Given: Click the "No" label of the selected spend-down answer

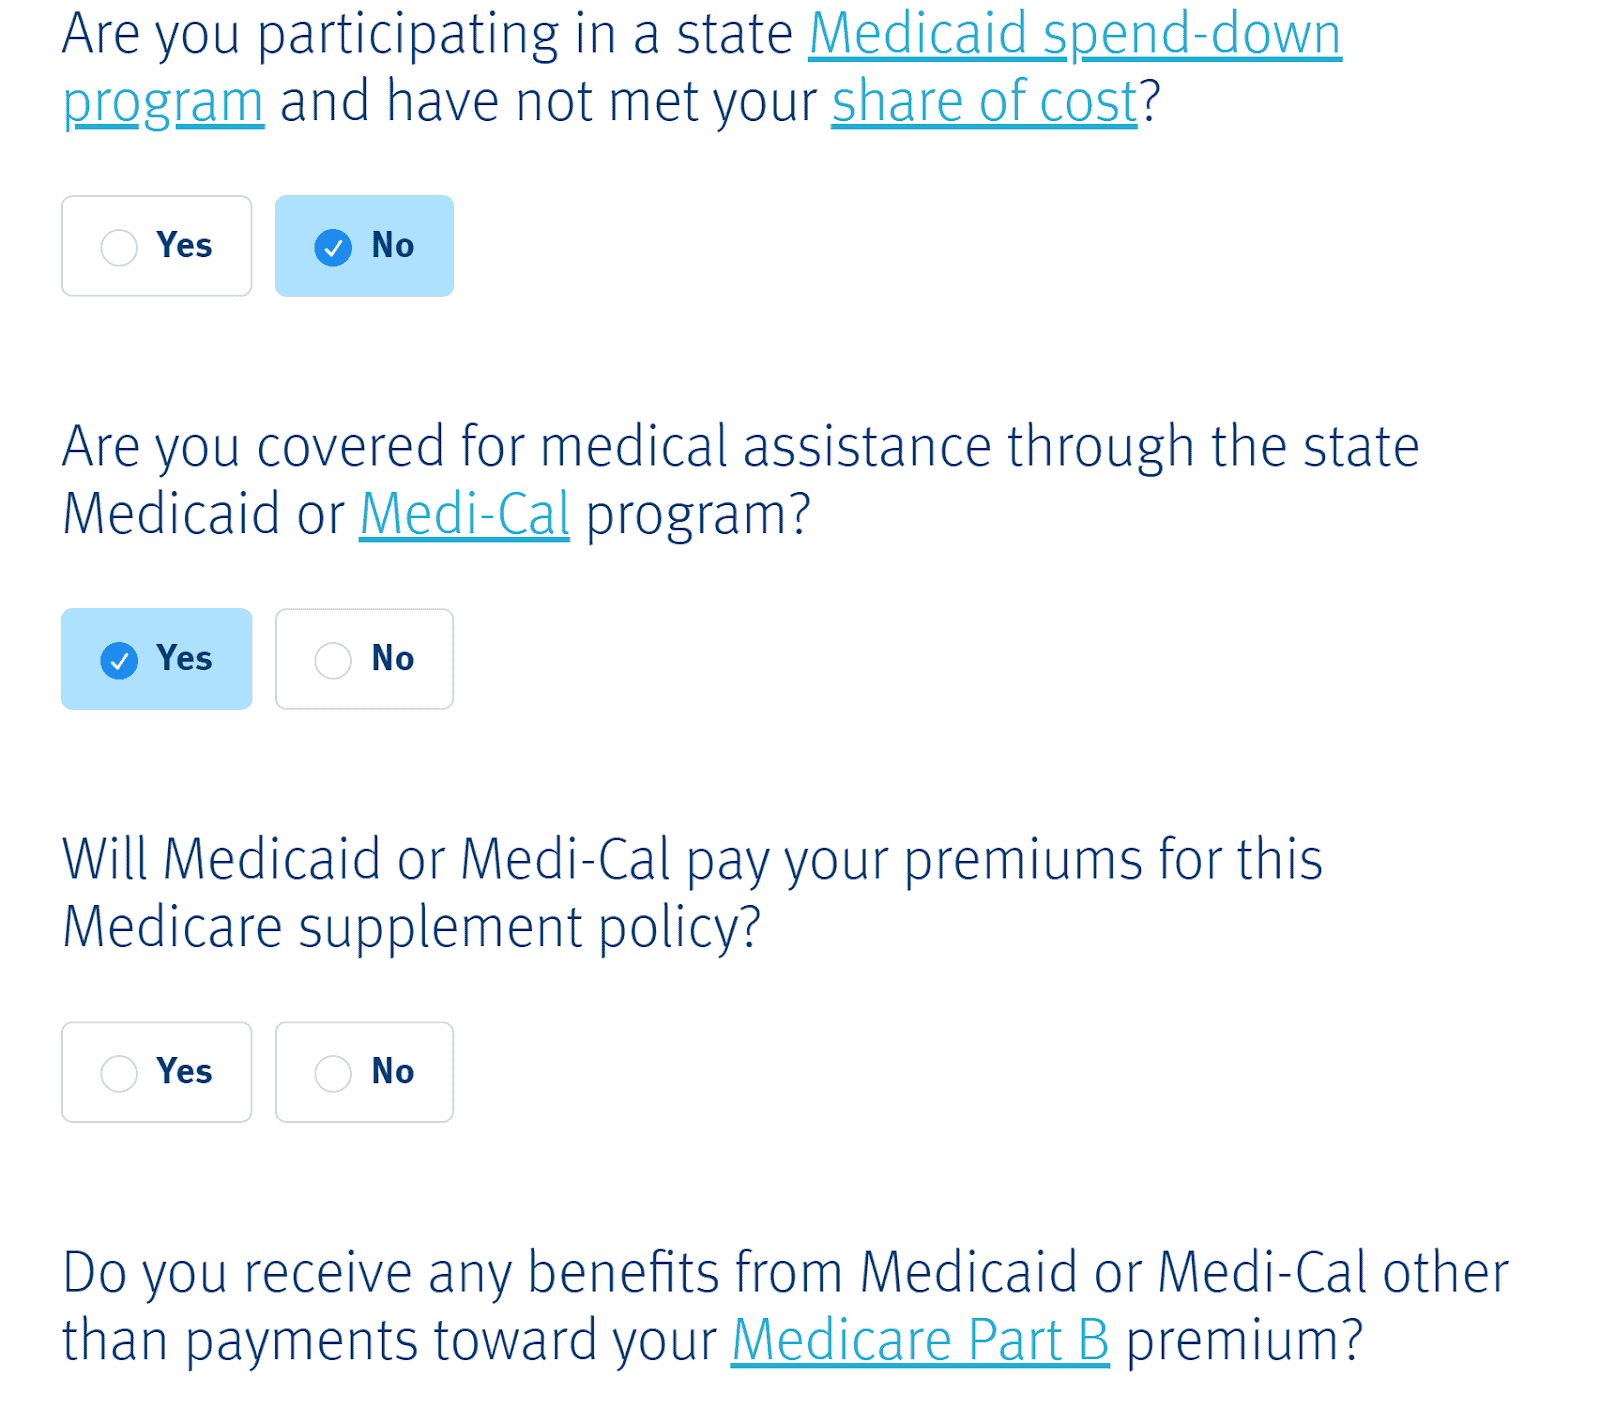Looking at the screenshot, I should coord(393,246).
